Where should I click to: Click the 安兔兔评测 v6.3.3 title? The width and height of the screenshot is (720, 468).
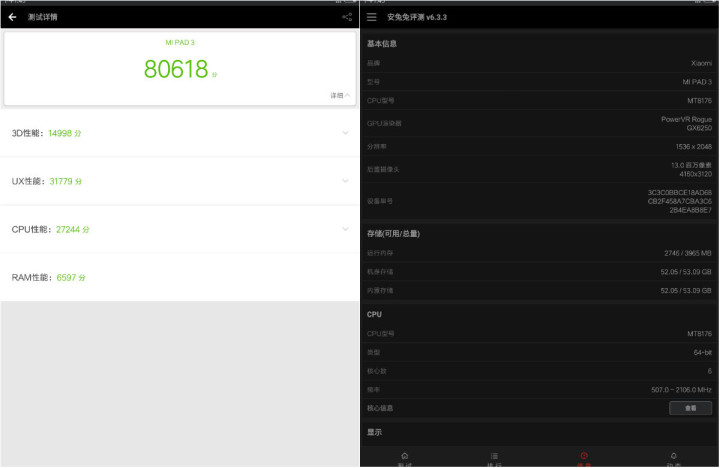417,17
